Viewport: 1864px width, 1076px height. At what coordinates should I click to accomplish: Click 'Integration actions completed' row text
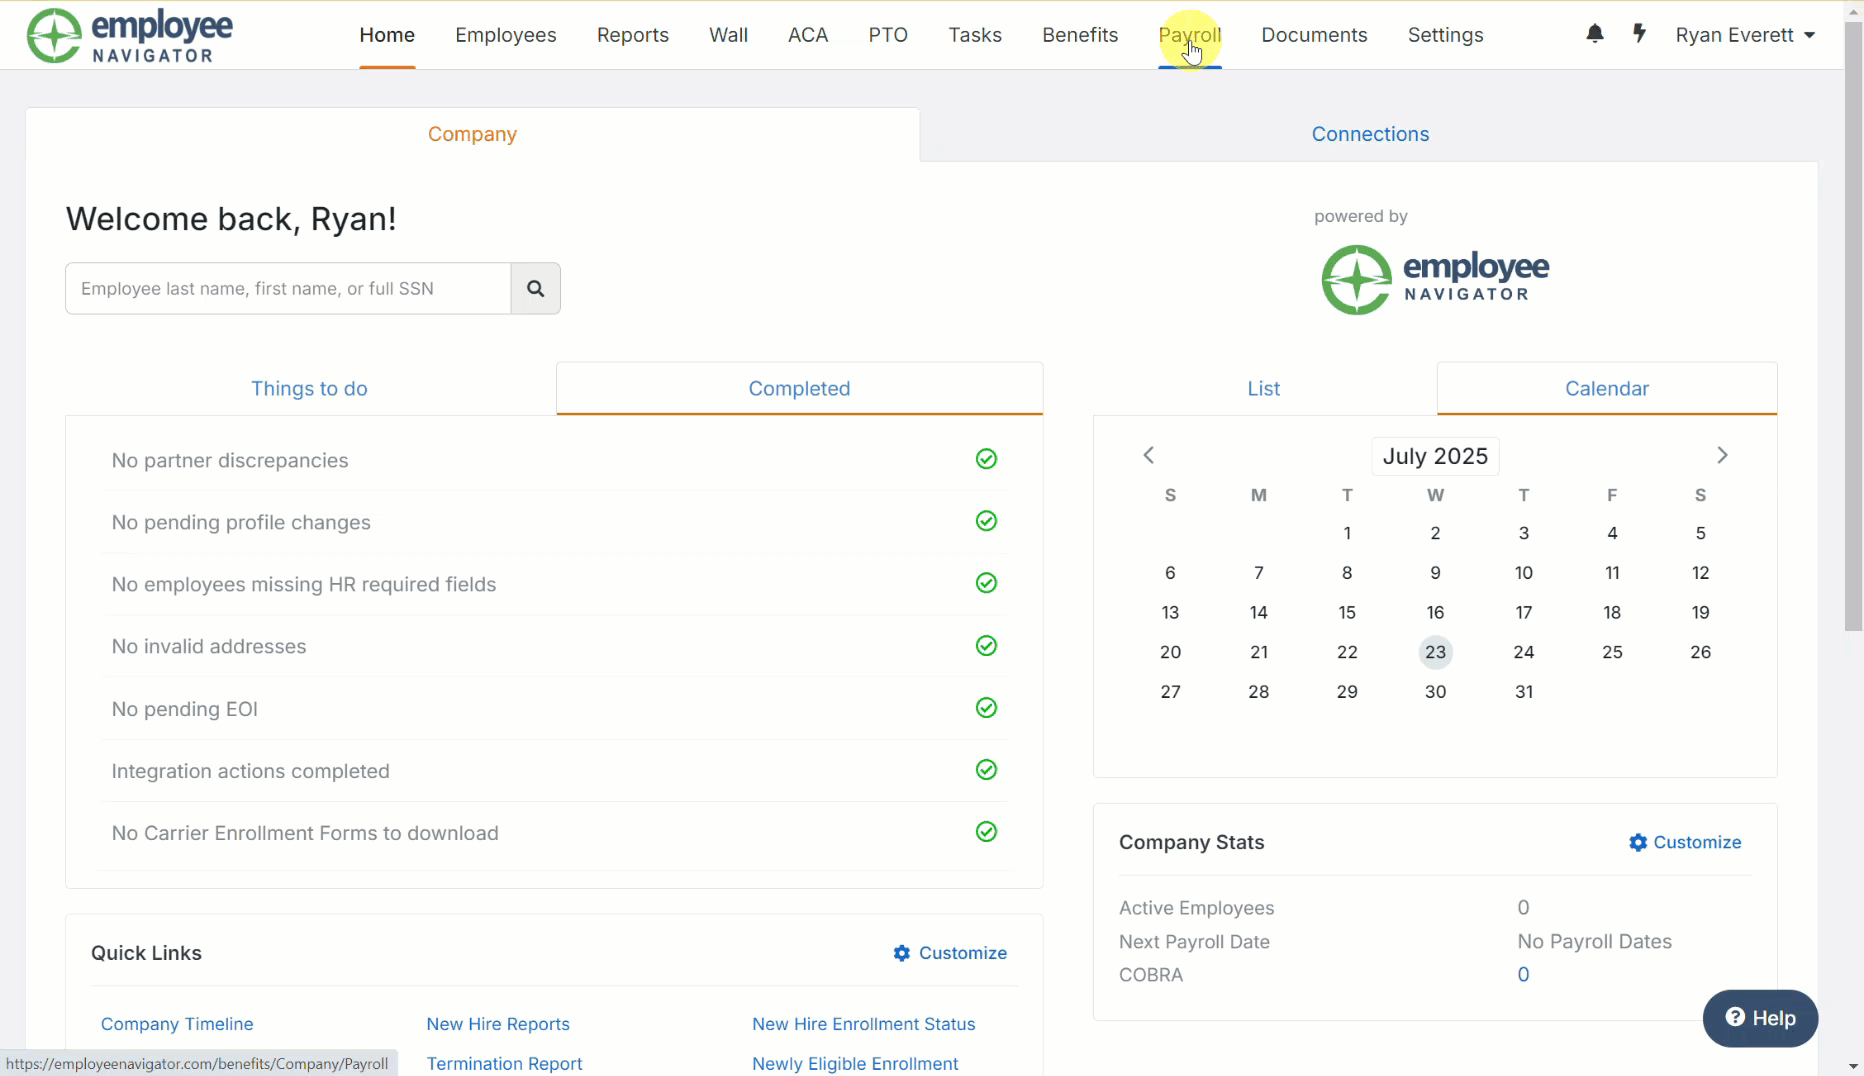point(250,771)
